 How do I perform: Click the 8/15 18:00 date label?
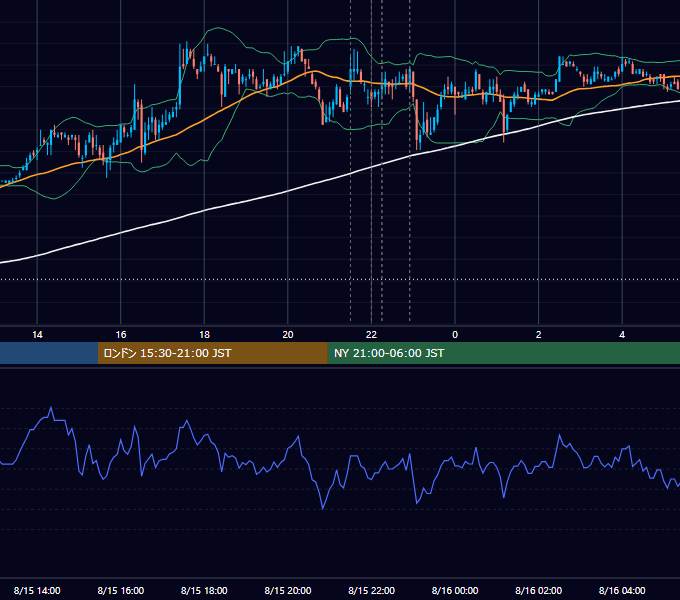tap(204, 590)
